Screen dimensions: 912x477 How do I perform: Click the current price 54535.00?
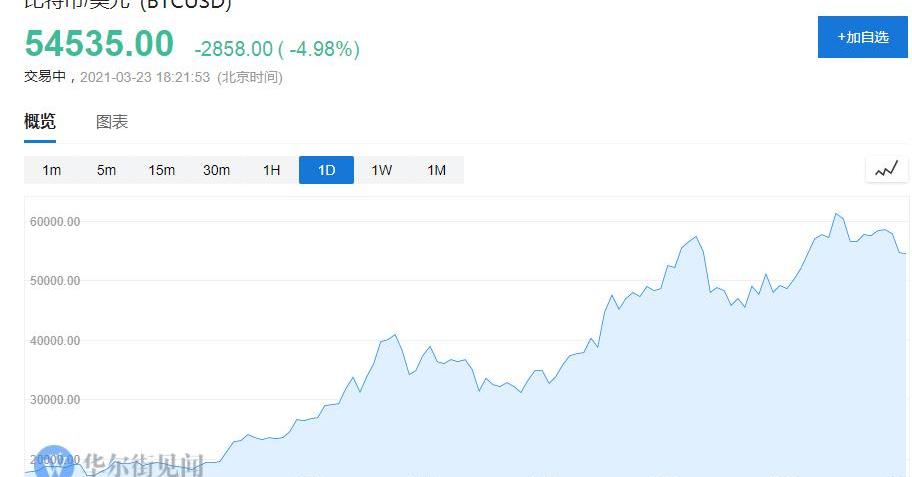99,44
